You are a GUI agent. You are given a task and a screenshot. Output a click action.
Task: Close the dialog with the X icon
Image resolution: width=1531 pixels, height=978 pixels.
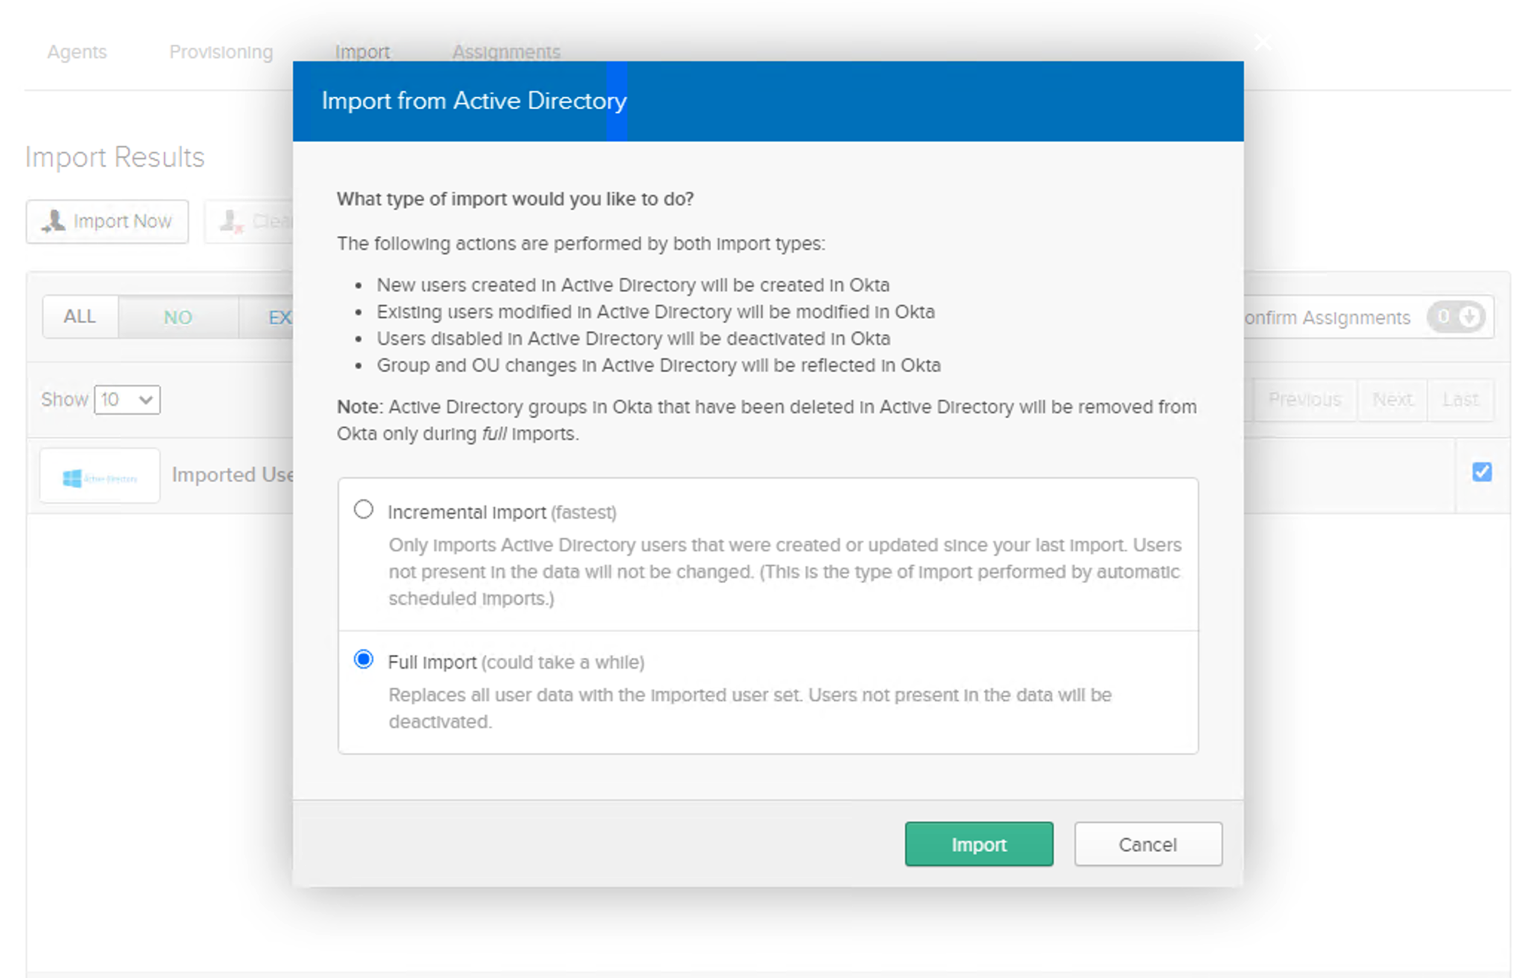[1262, 42]
